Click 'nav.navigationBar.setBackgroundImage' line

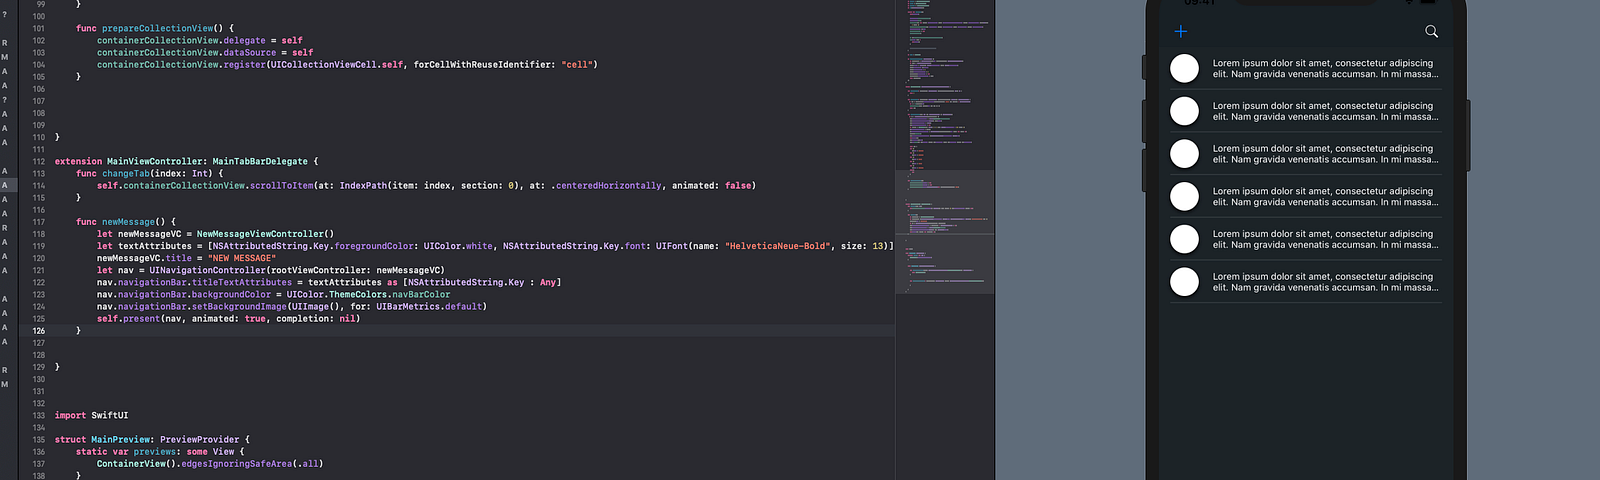pyautogui.click(x=292, y=306)
